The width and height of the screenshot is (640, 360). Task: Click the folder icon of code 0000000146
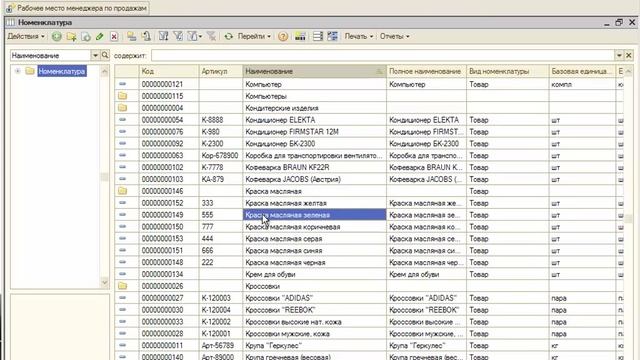point(122,191)
